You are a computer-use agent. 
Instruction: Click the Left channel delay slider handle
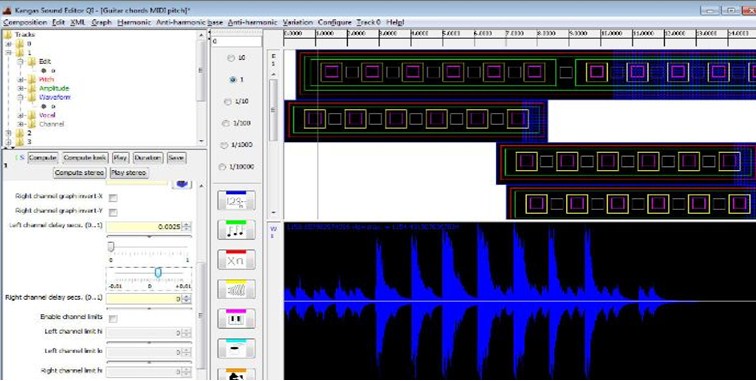[x=111, y=247]
